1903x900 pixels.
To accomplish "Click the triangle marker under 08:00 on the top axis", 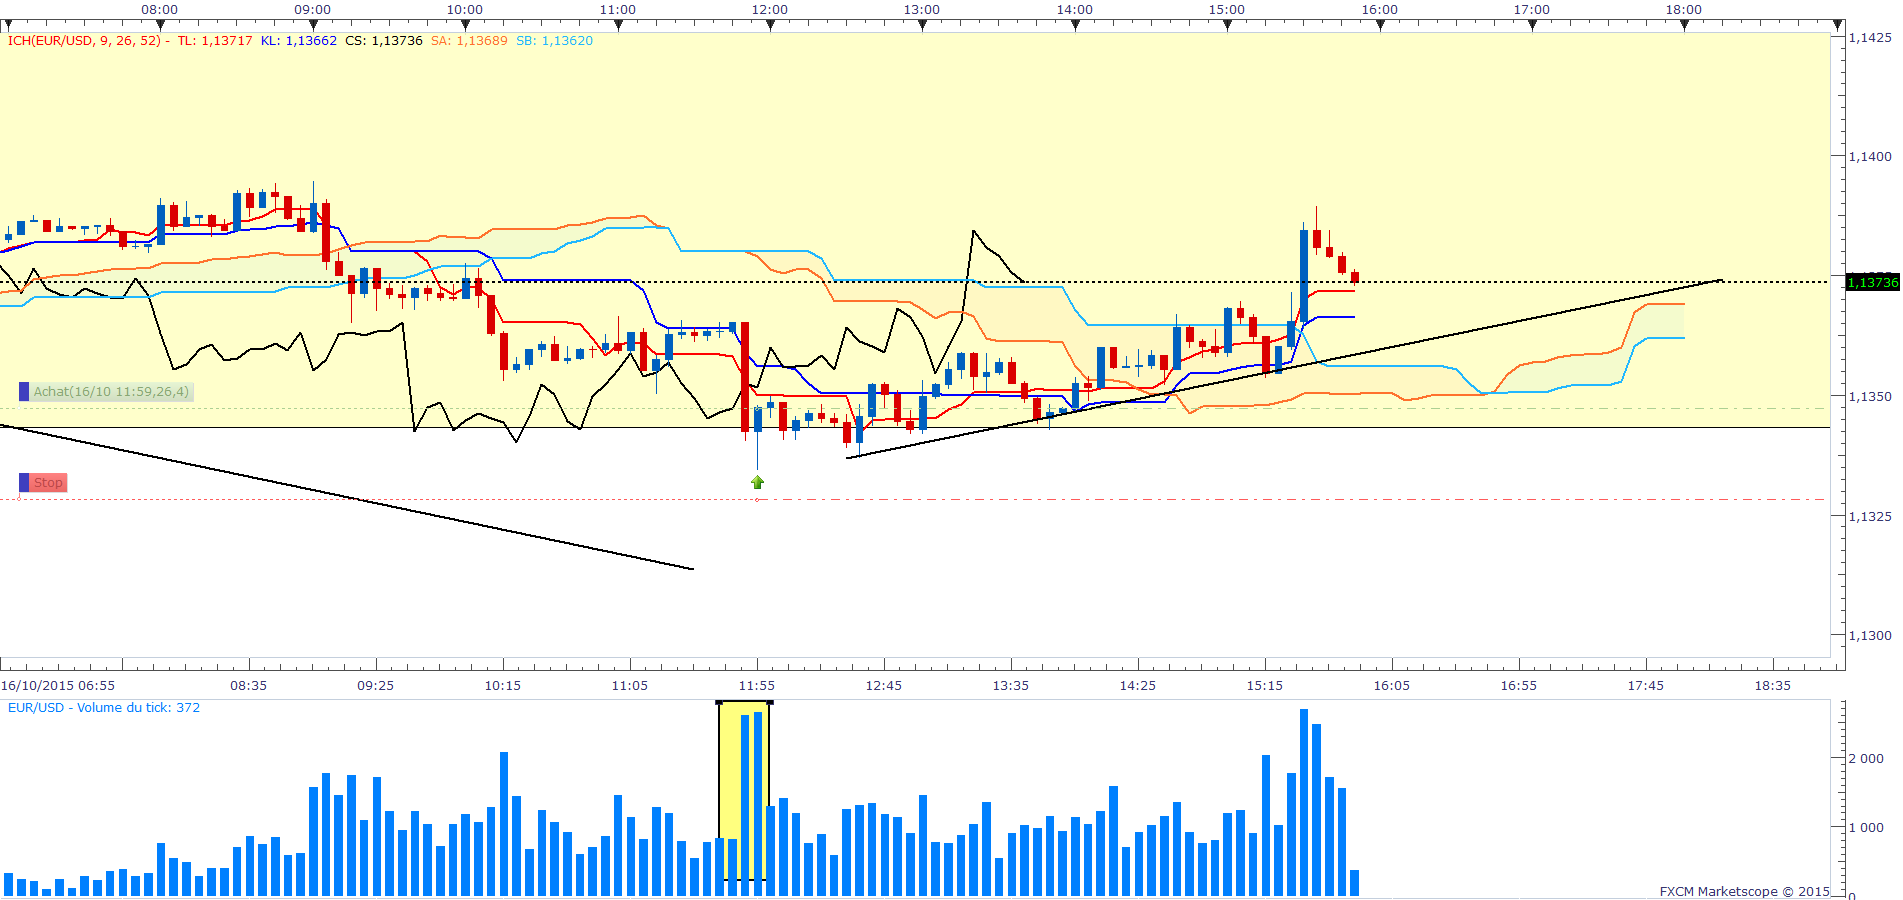I will (160, 26).
